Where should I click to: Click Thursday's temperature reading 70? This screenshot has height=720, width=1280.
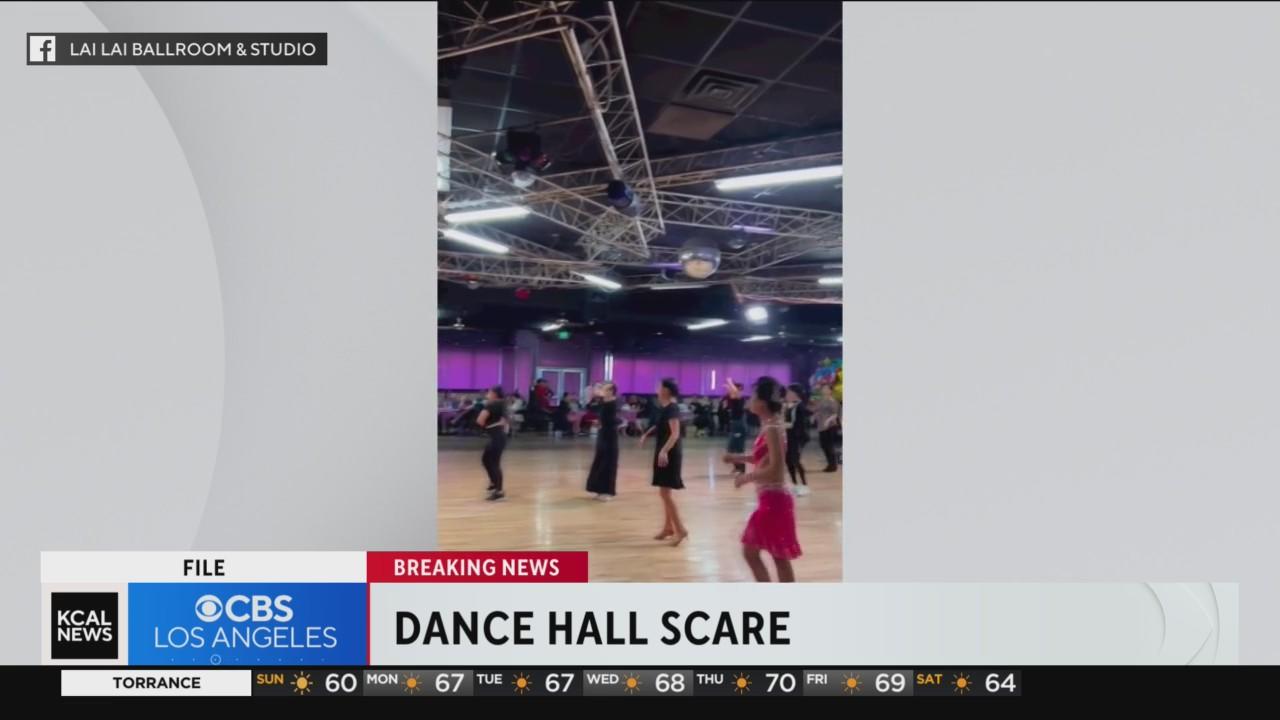click(780, 683)
